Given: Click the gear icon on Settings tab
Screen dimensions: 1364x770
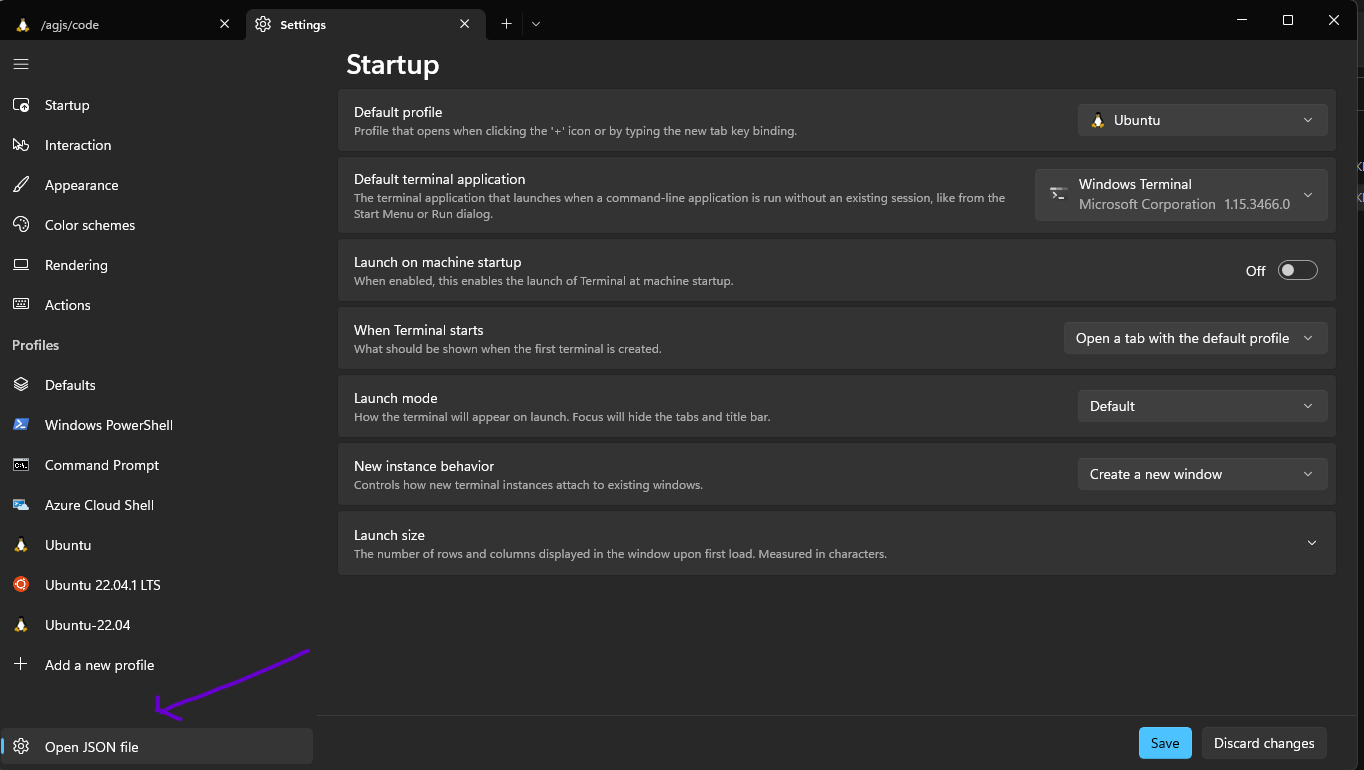Looking at the screenshot, I should [263, 24].
